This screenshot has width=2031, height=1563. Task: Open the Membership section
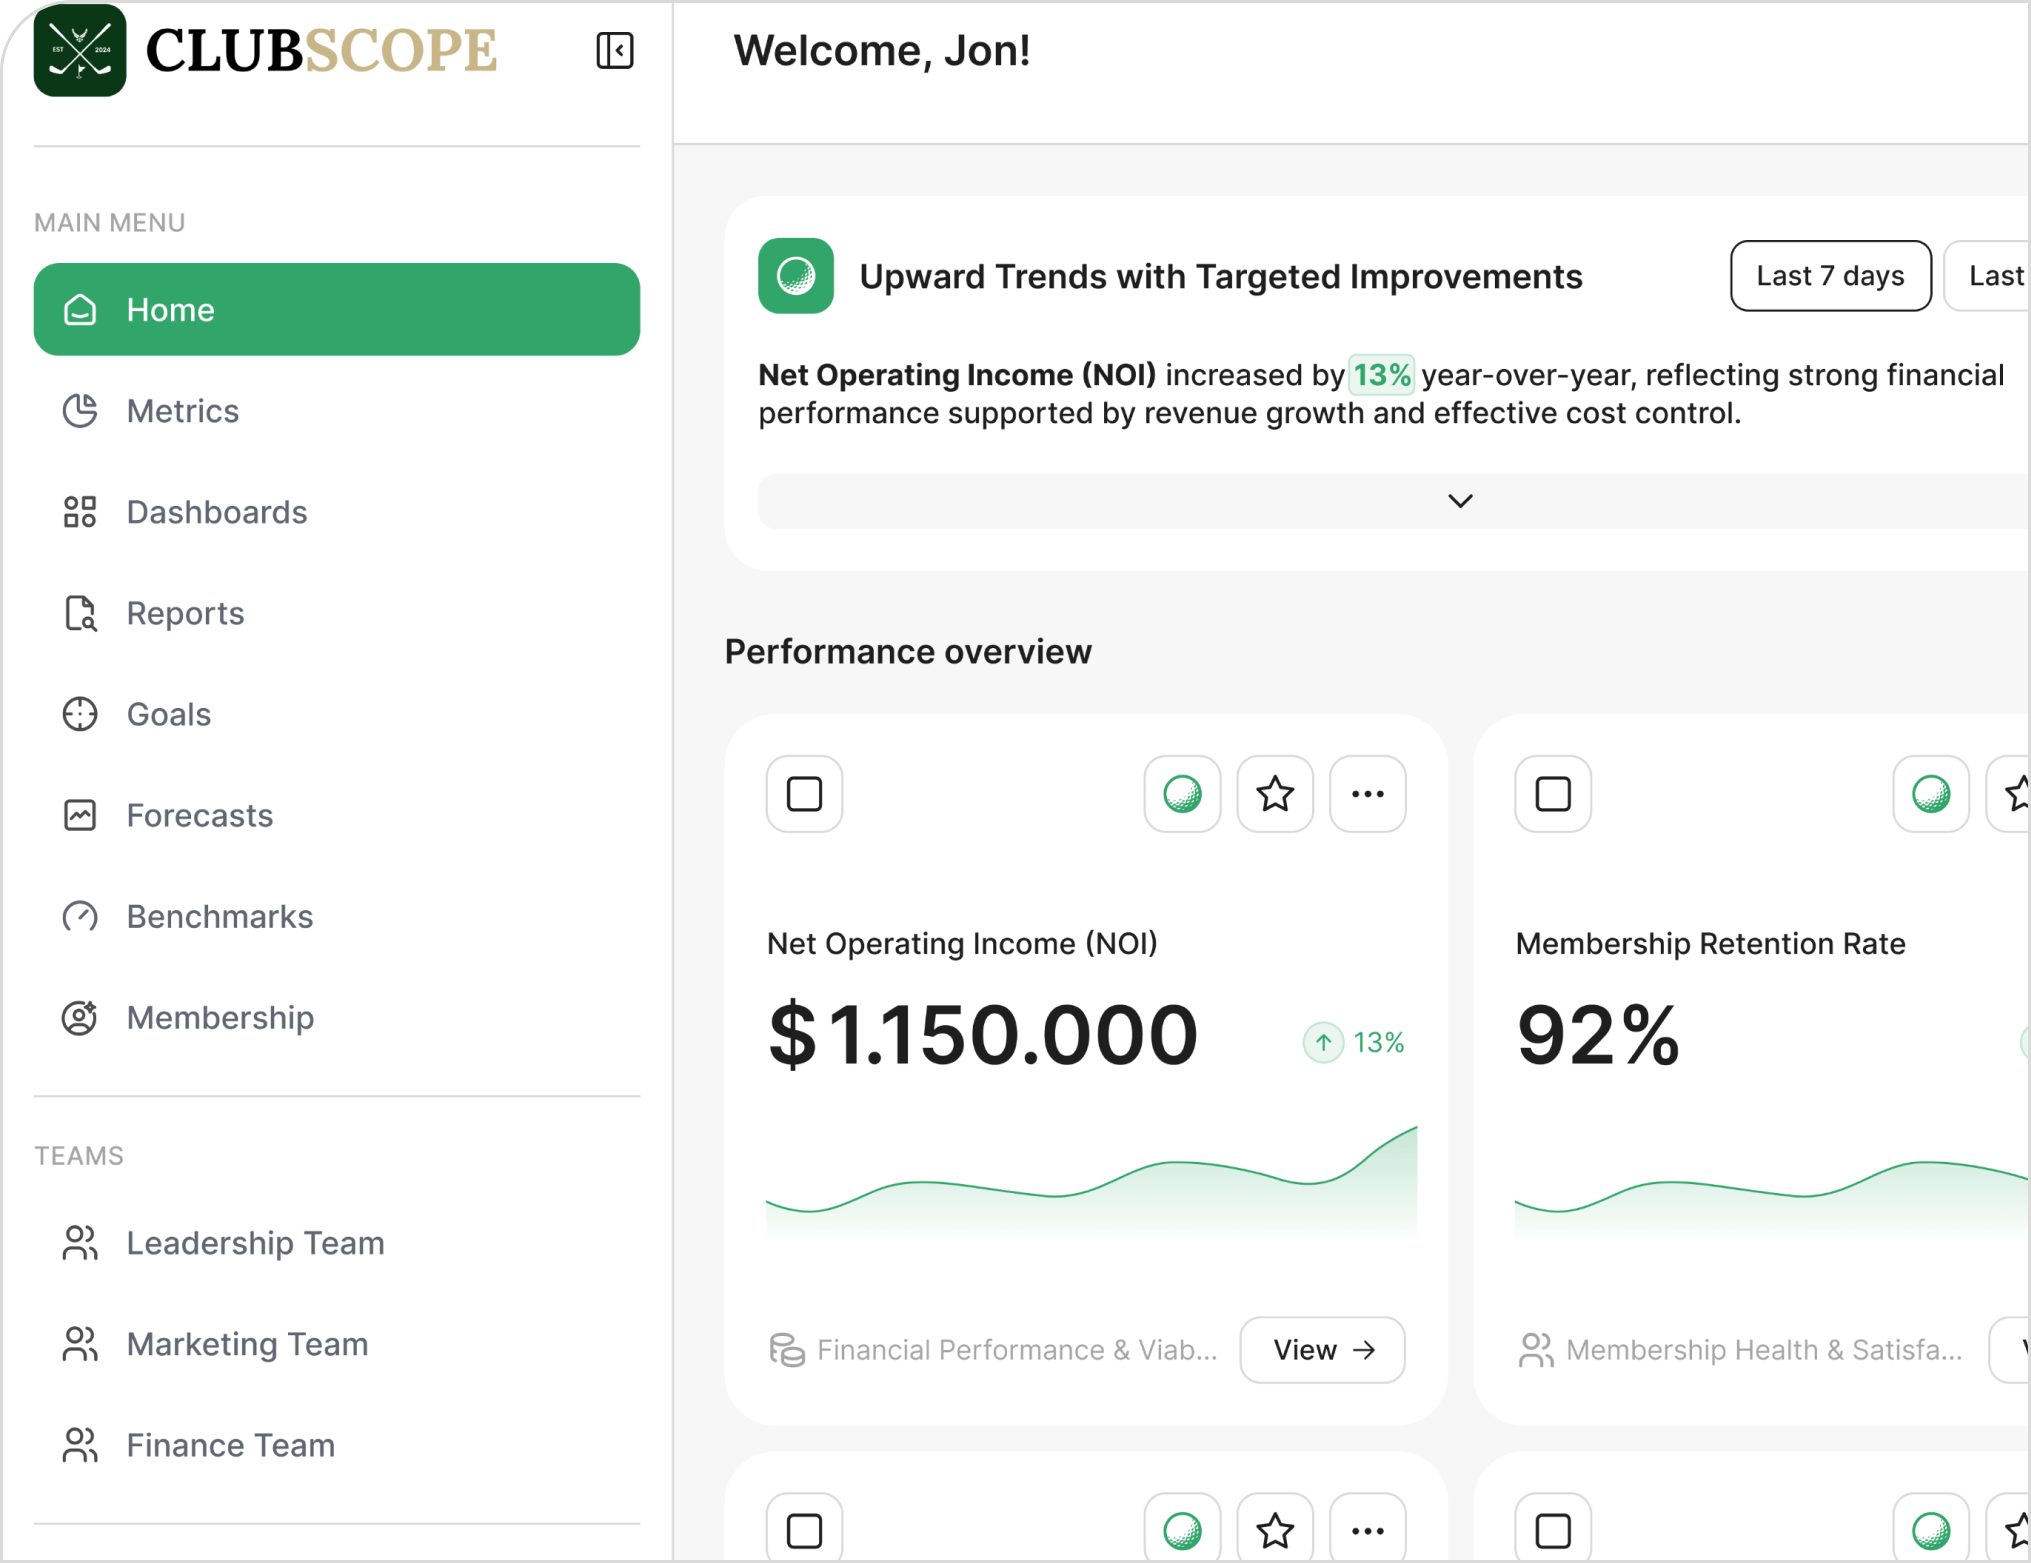[219, 1017]
